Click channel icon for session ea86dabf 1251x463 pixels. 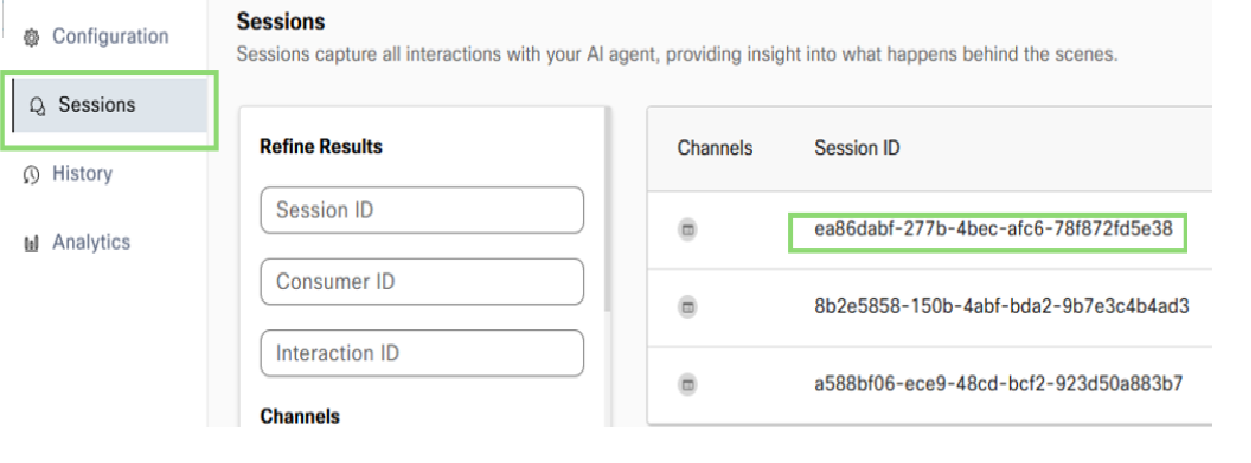tap(687, 231)
